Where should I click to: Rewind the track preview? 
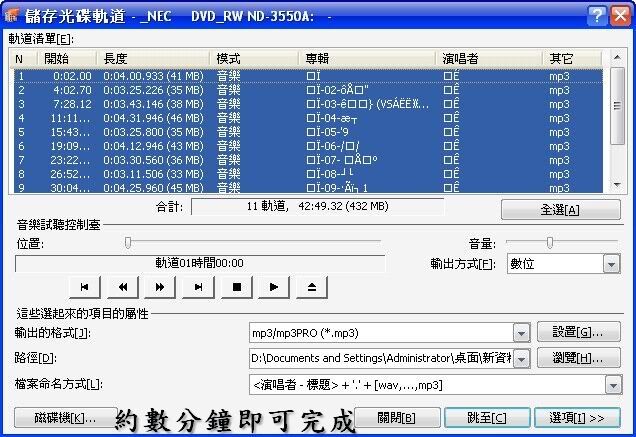[x=122, y=287]
